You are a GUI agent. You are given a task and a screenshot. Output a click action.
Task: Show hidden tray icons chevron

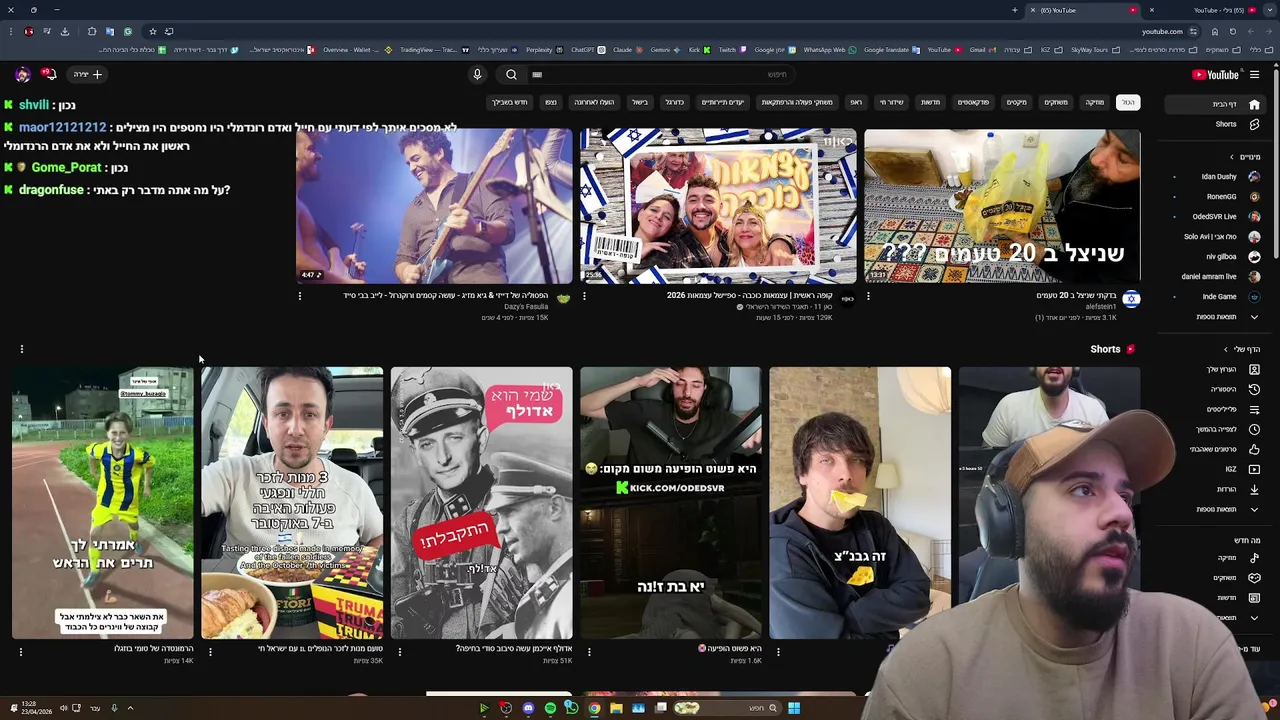point(129,708)
